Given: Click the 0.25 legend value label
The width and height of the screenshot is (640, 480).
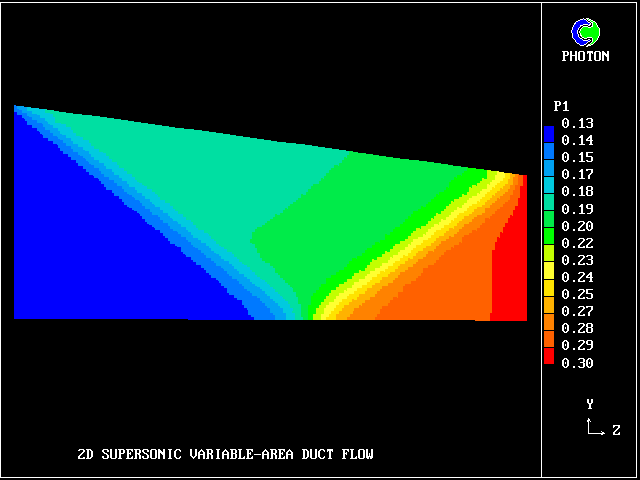Looking at the screenshot, I should click(577, 295).
